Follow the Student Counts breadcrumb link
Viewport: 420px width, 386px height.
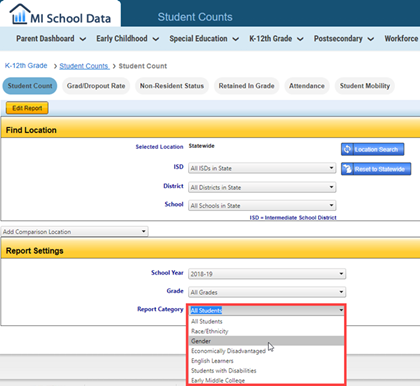point(84,66)
